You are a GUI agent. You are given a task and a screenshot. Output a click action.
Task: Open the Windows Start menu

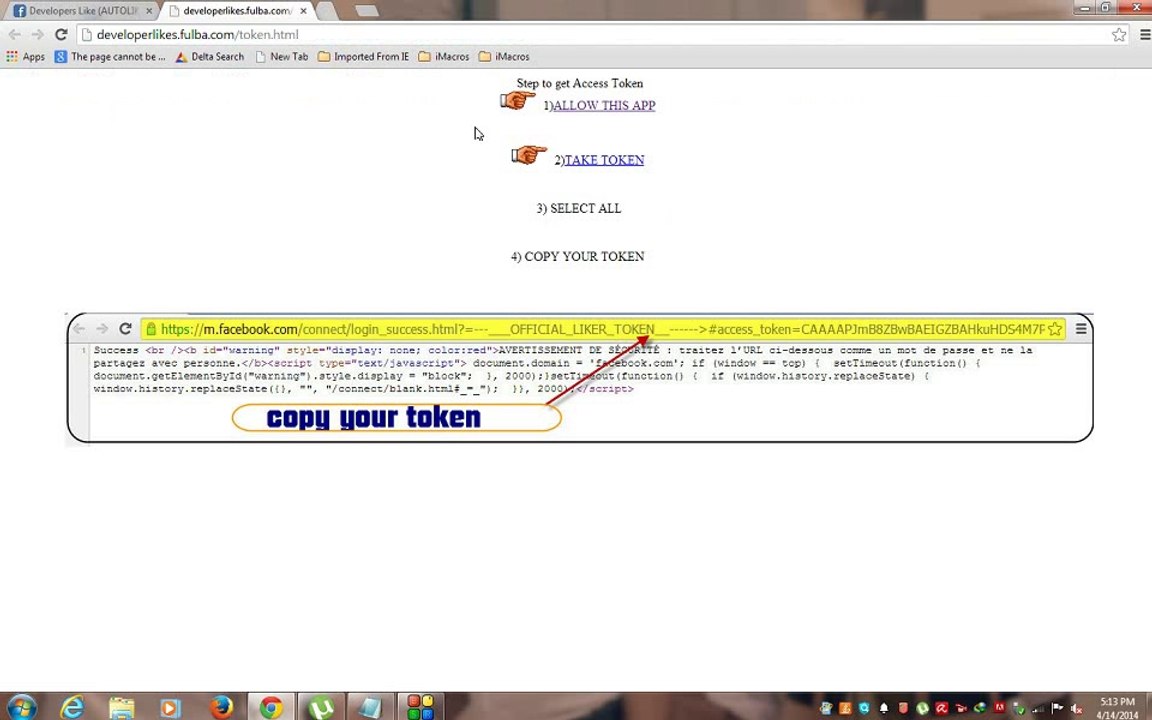(x=20, y=707)
